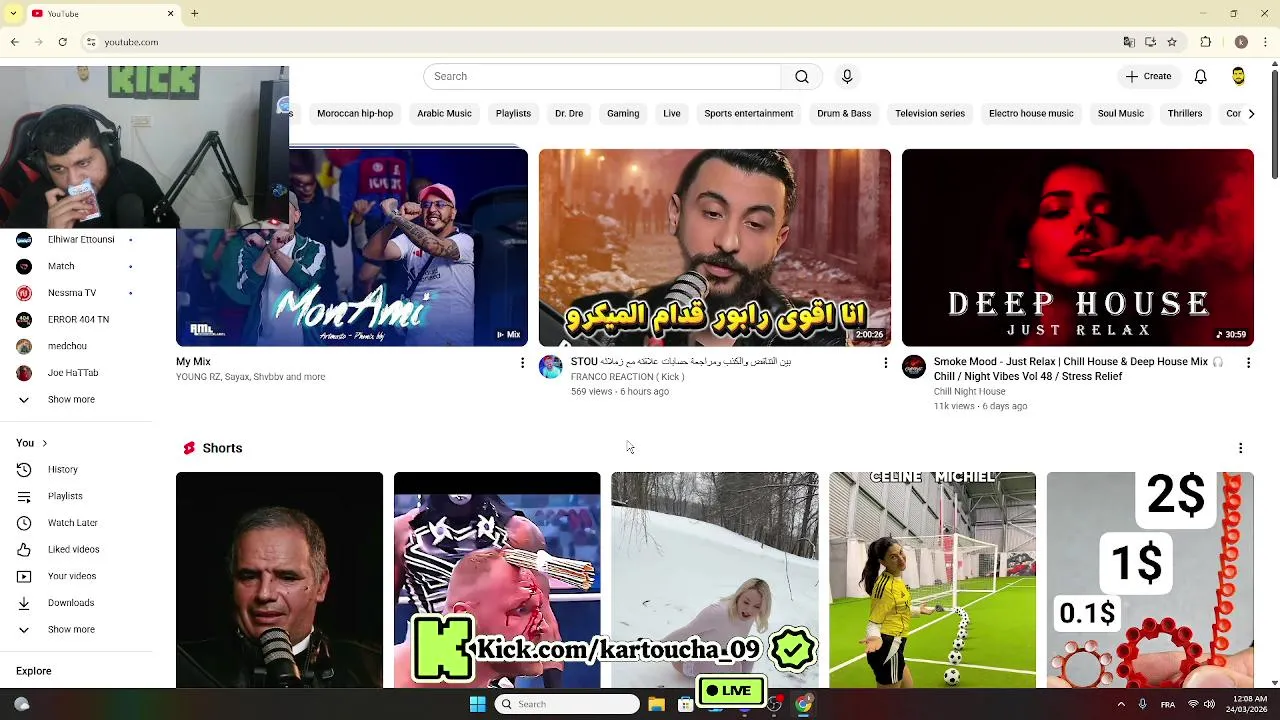Select the Dr. Dre chip
This screenshot has width=1280, height=720.
[569, 114]
